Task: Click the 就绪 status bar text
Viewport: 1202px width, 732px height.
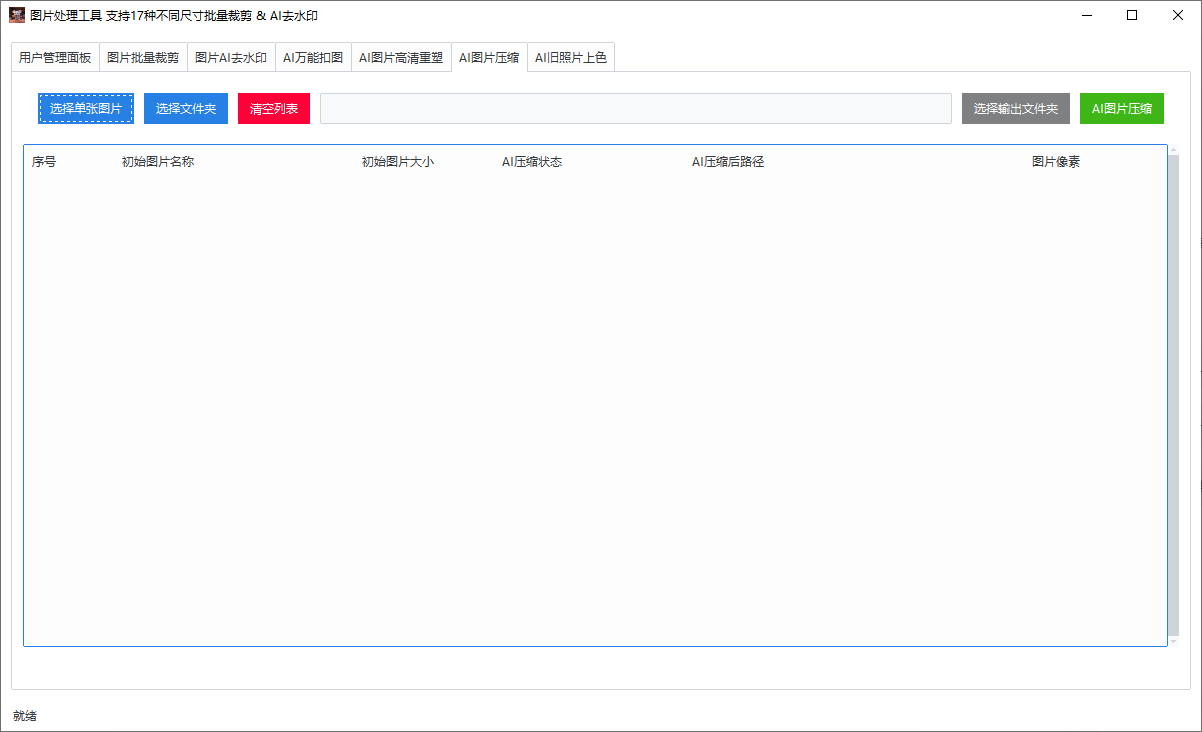Action: click(x=25, y=716)
